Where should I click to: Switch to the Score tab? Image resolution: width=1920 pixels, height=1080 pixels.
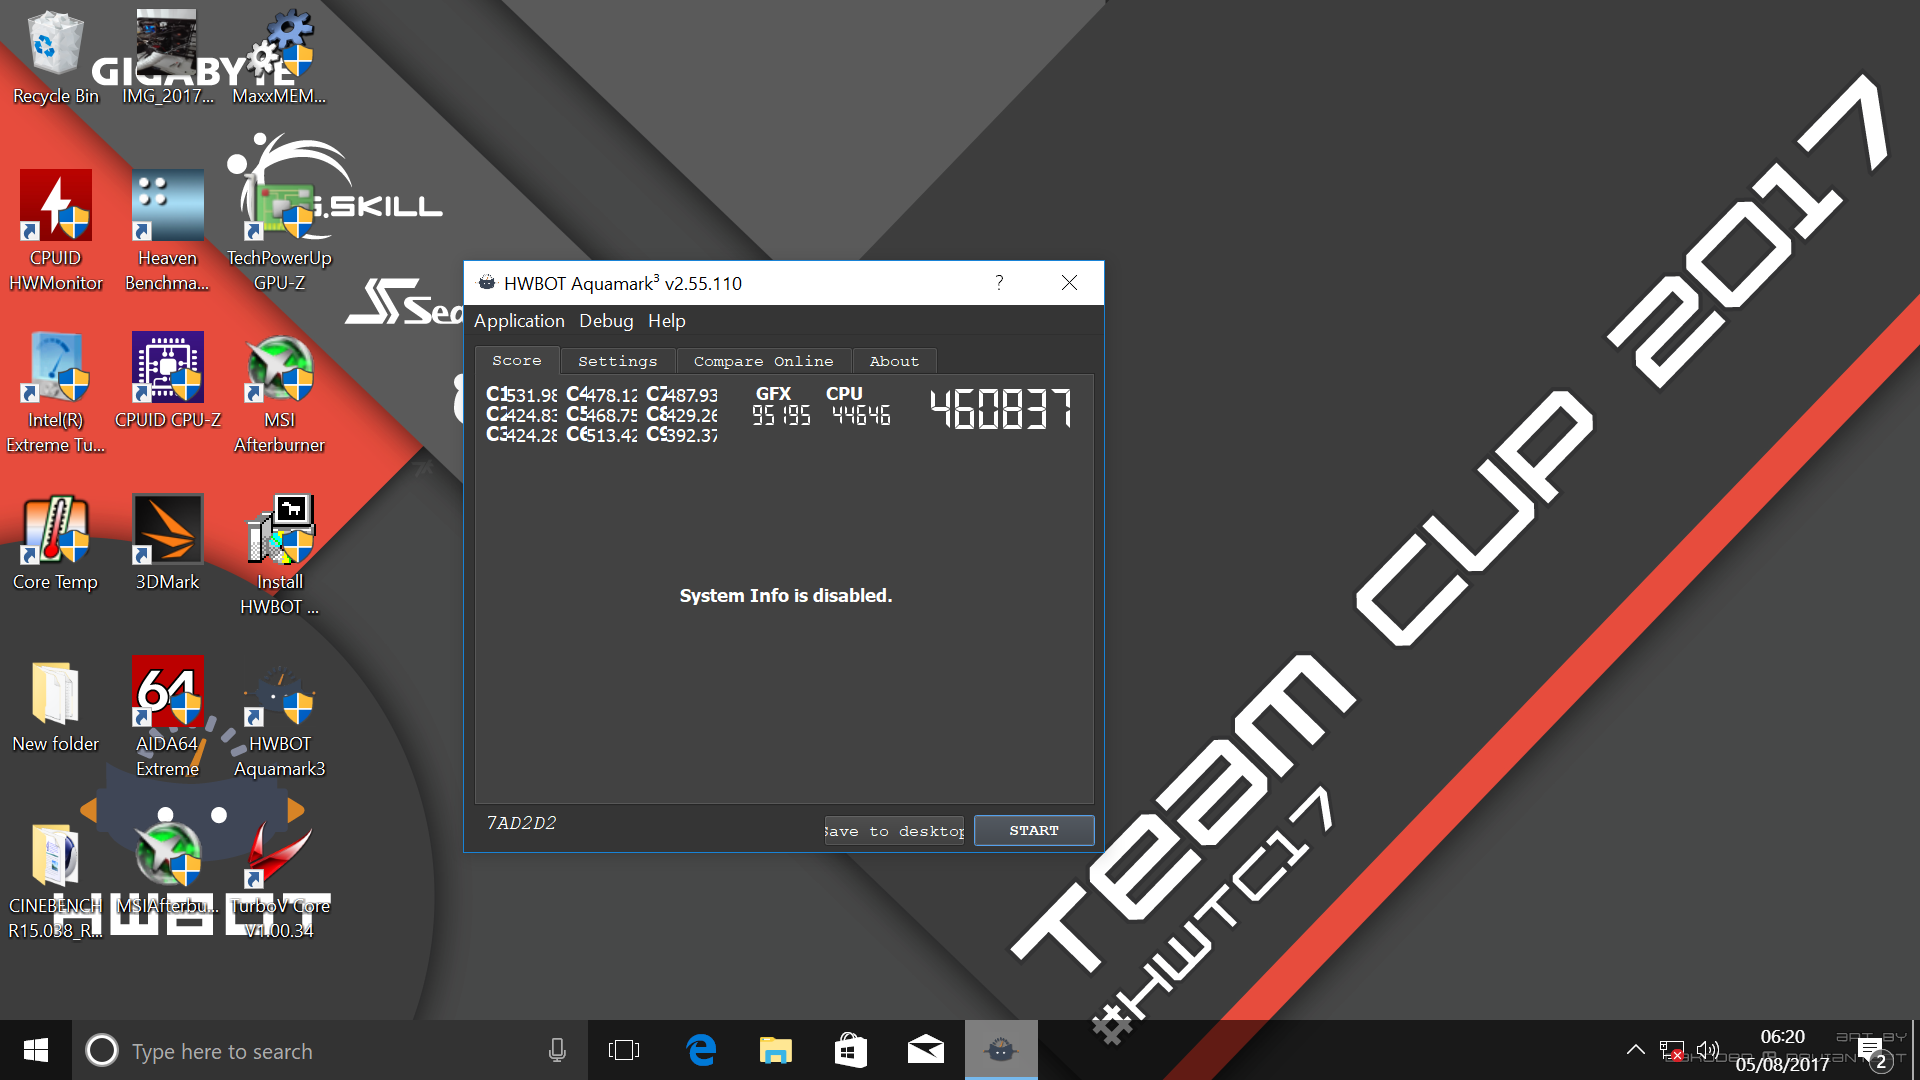point(517,360)
